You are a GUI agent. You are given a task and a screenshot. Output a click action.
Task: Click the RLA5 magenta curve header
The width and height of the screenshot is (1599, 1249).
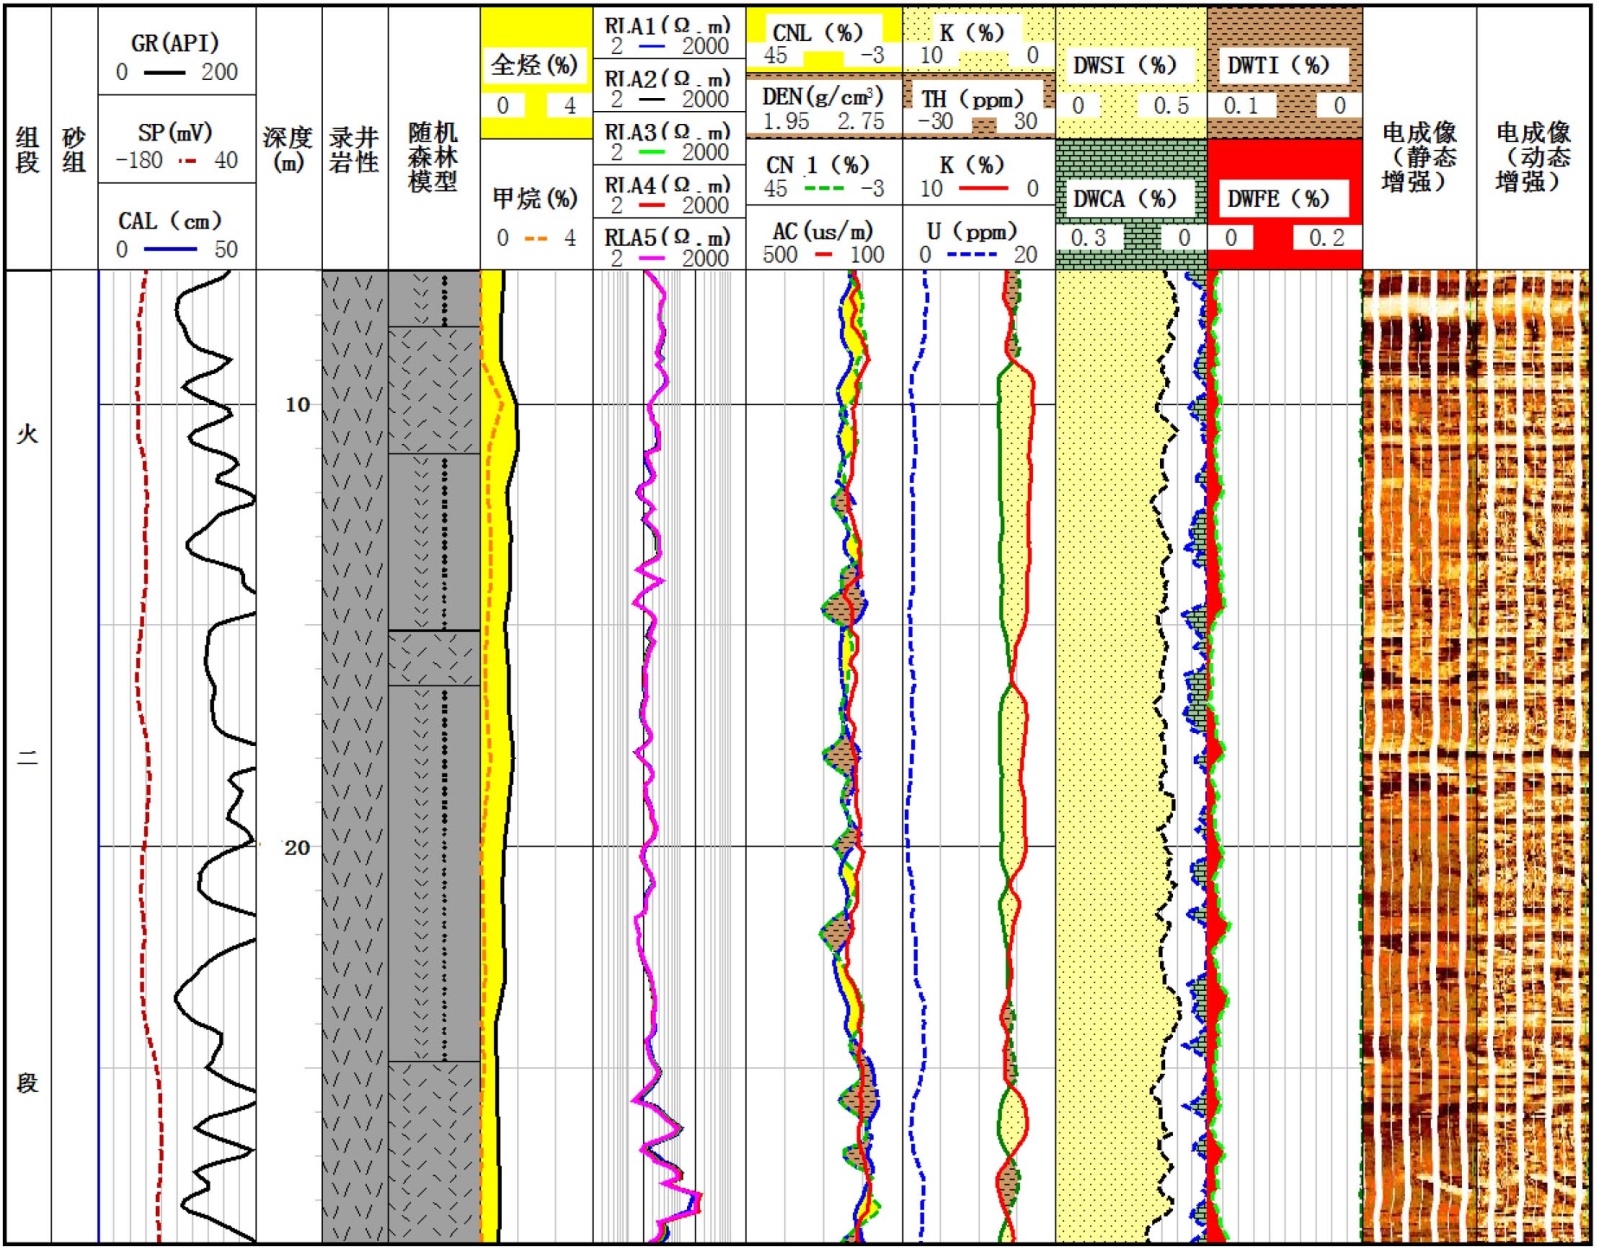coord(668,237)
